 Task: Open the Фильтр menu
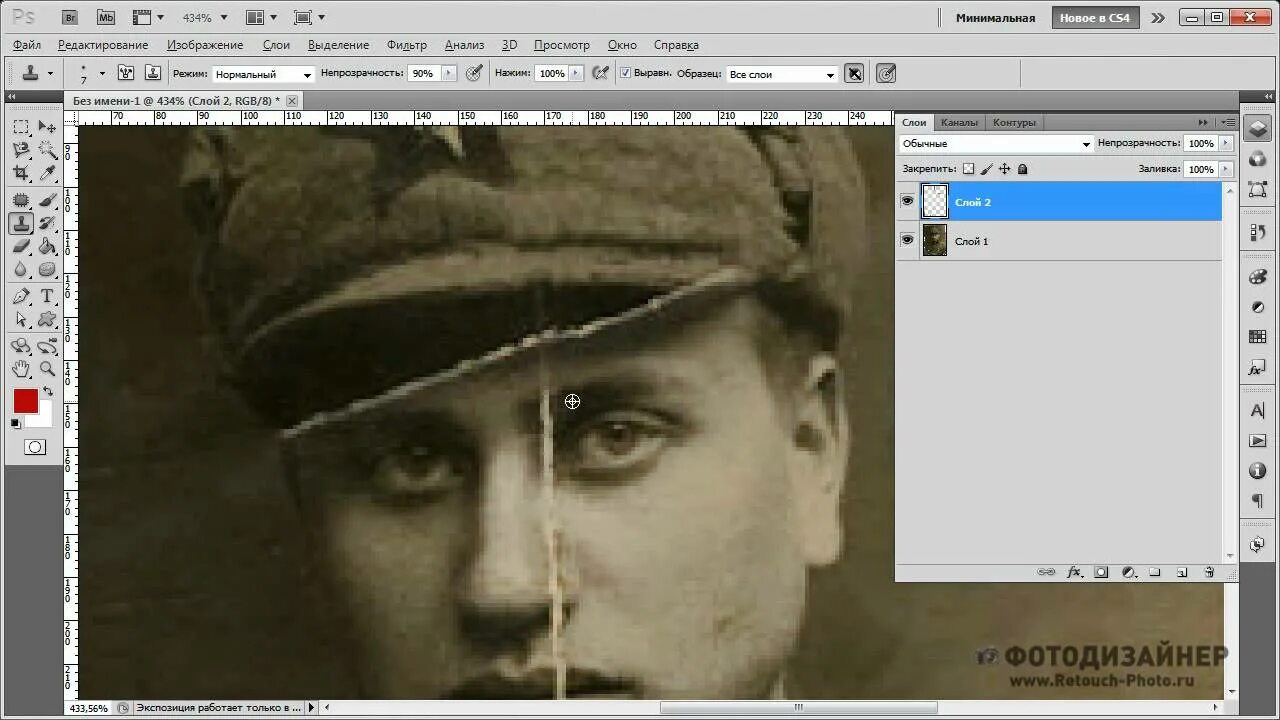(x=406, y=45)
